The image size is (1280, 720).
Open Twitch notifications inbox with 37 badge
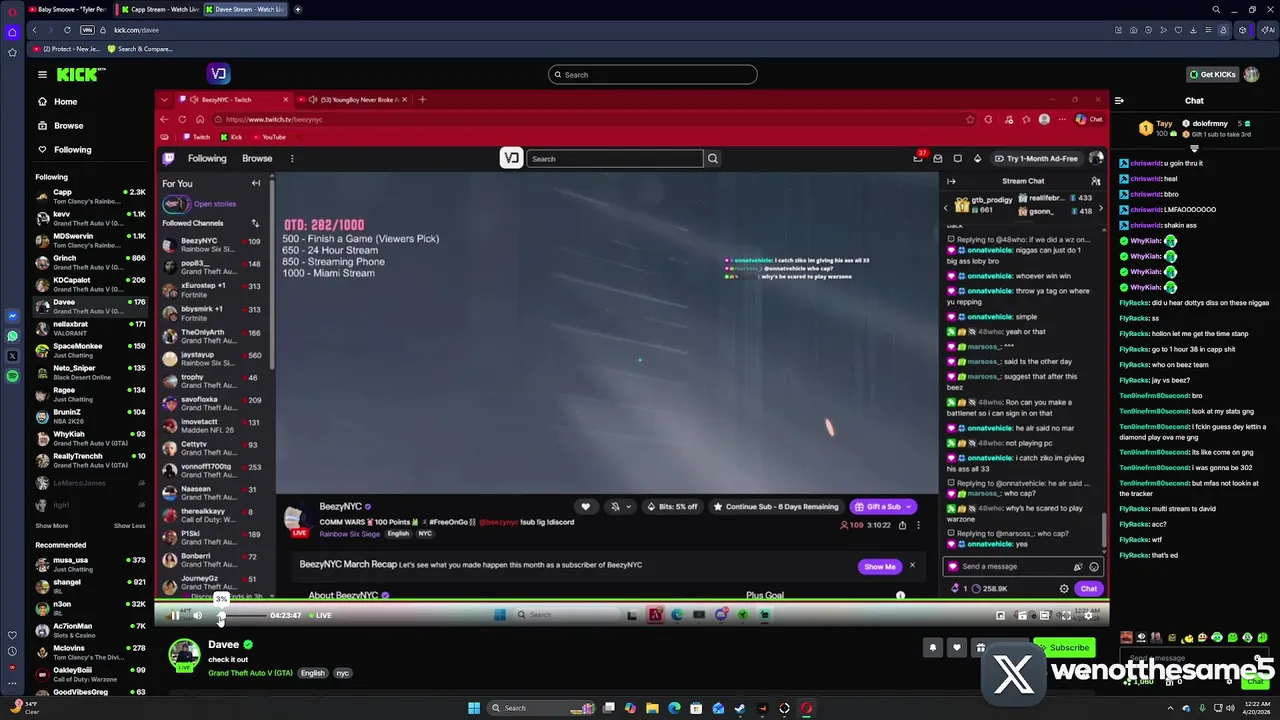918,158
